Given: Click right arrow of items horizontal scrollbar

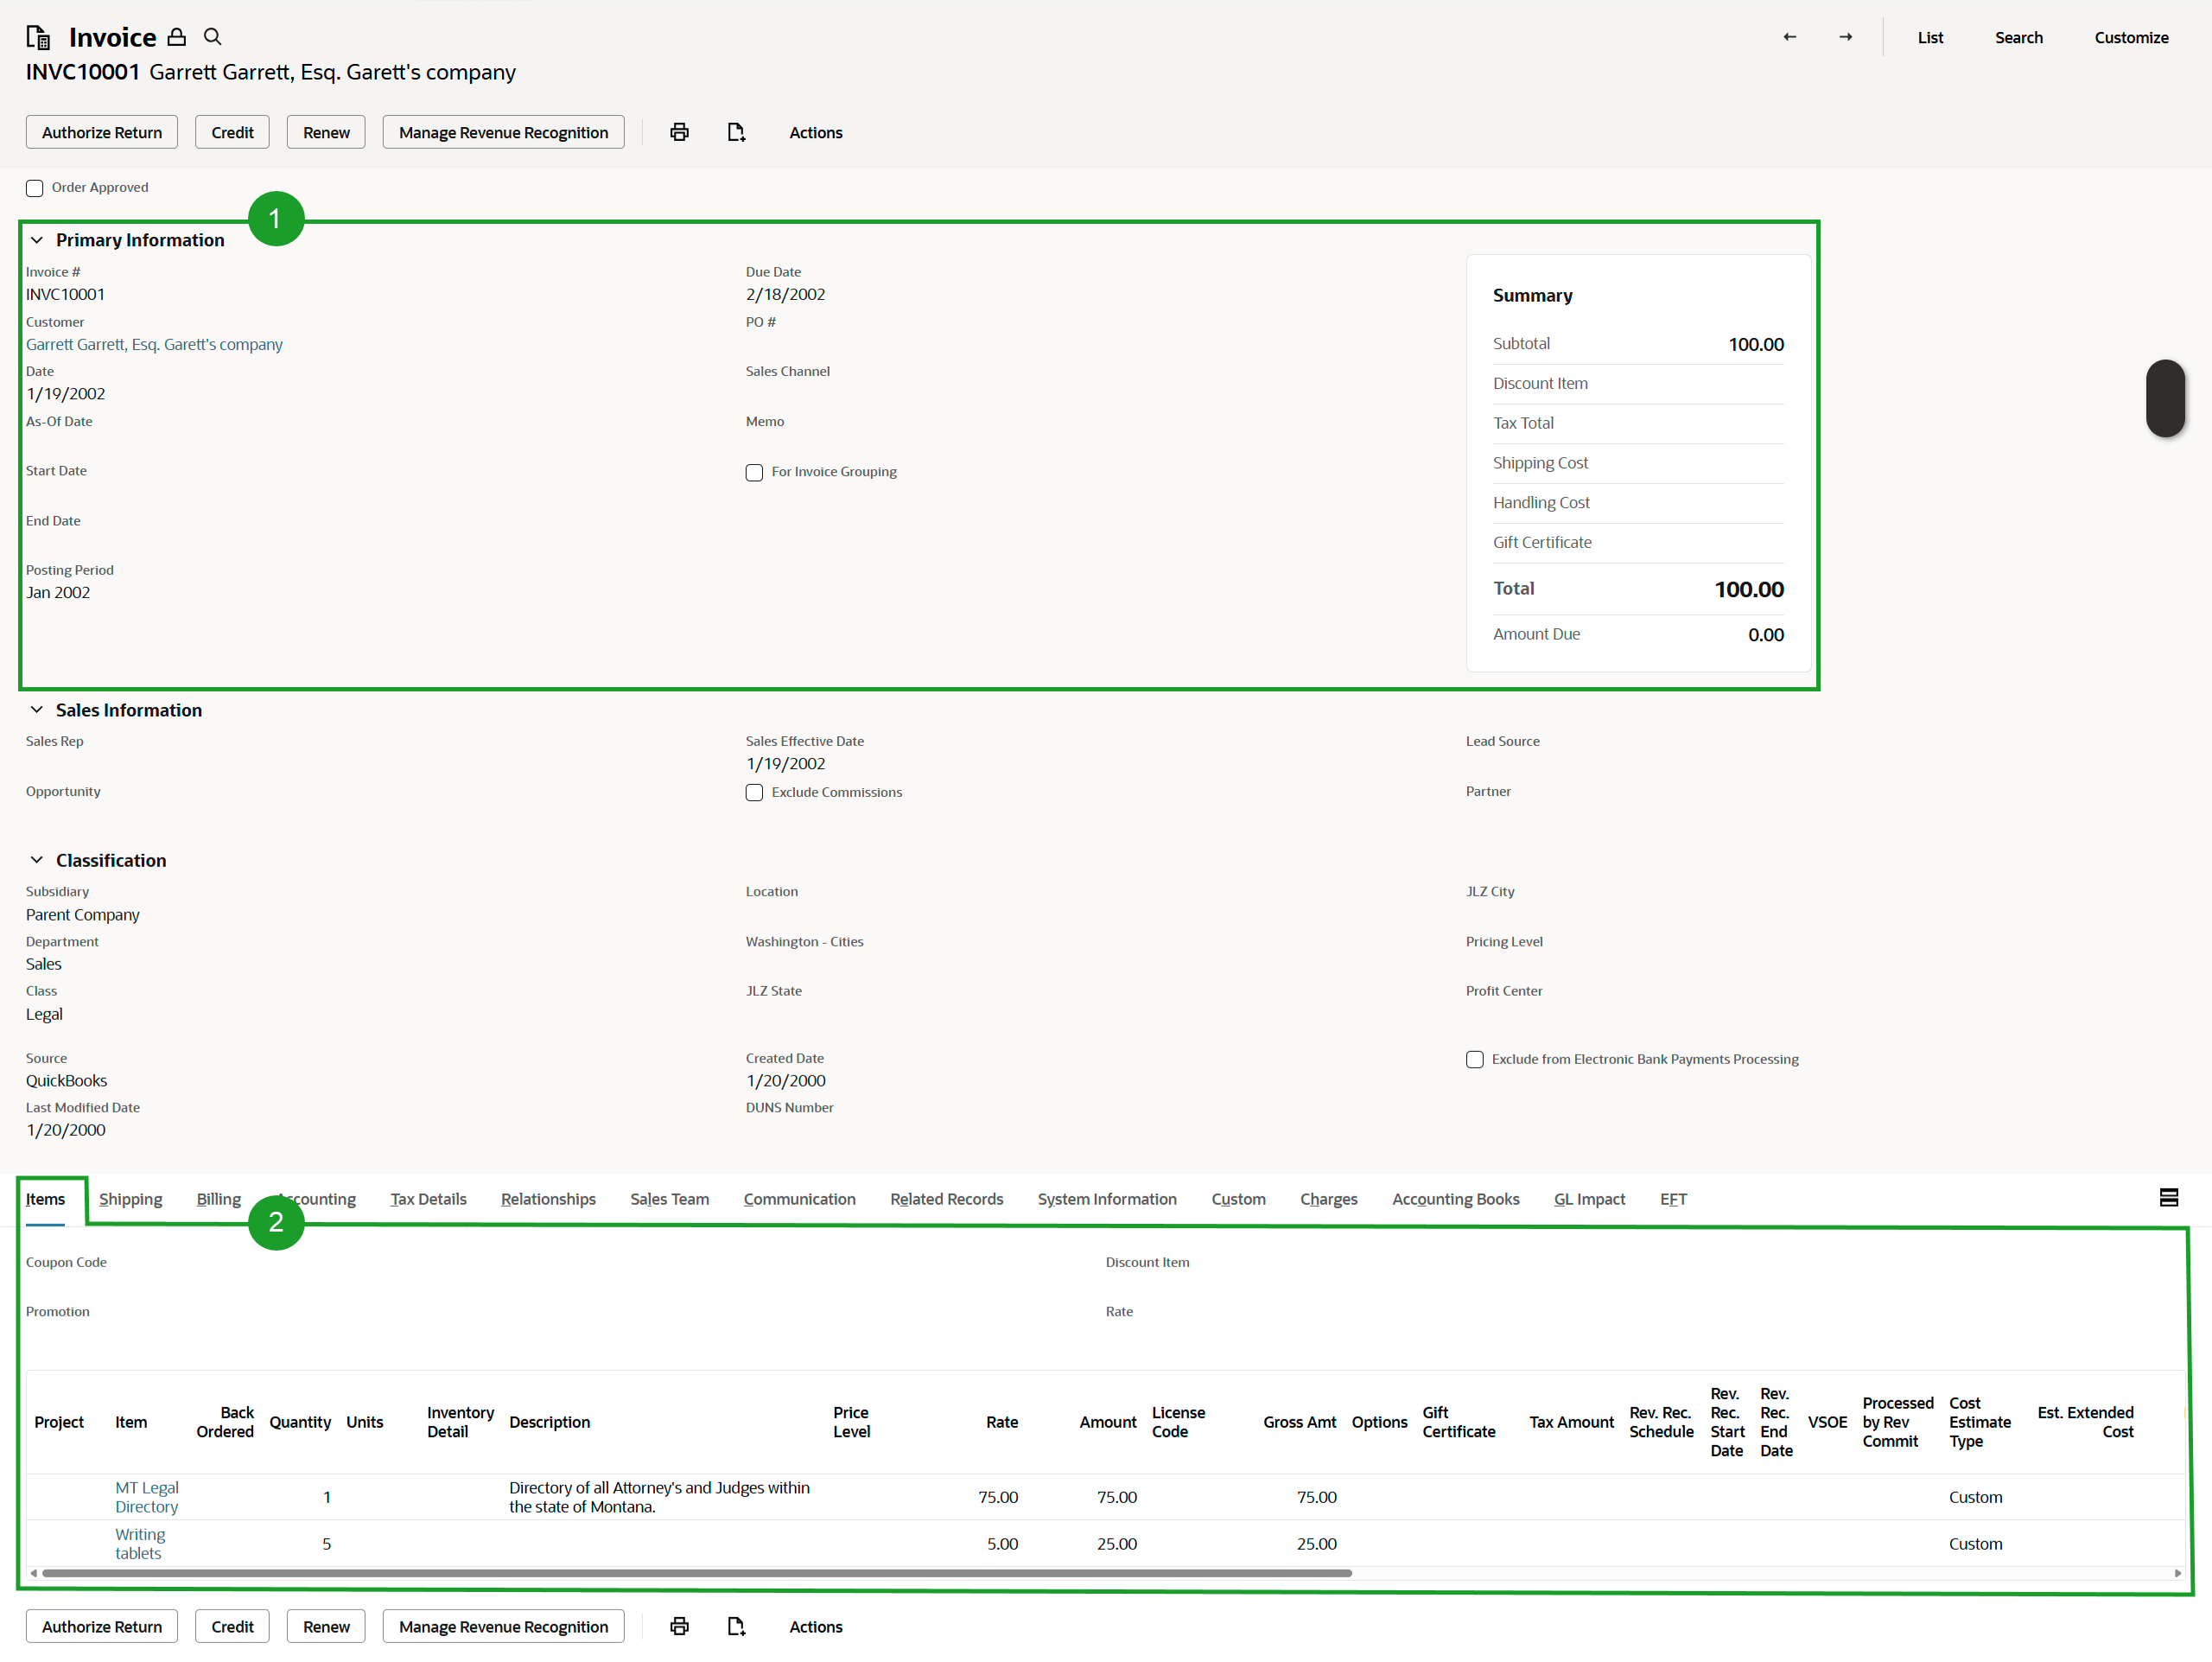Looking at the screenshot, I should pyautogui.click(x=2177, y=1573).
